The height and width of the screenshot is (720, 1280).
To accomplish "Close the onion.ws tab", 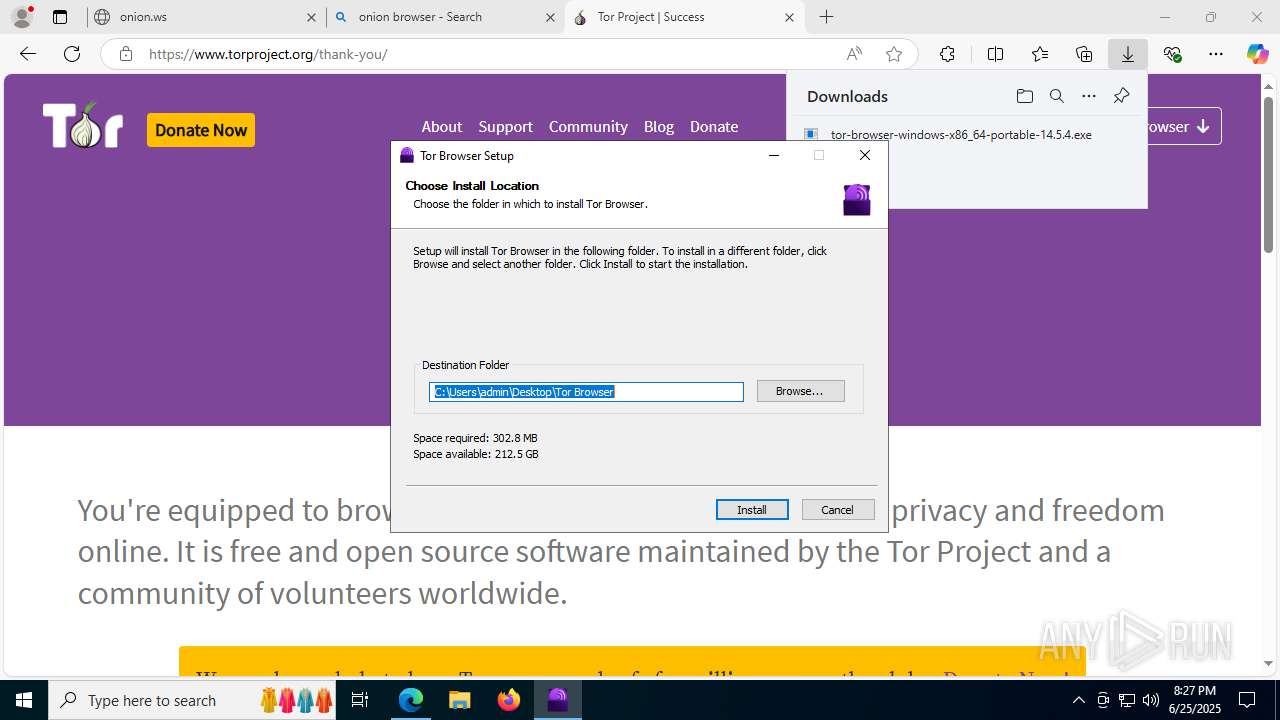I will (311, 17).
